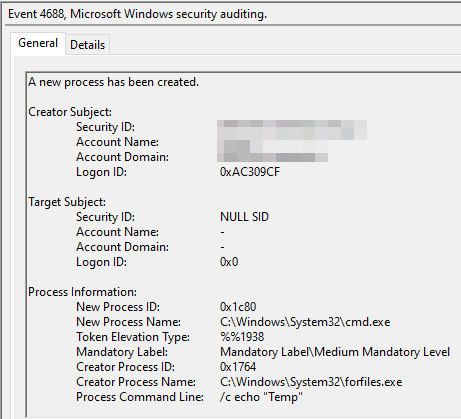
Task: Click the Target Logon ID value 0x0
Action: click(229, 262)
